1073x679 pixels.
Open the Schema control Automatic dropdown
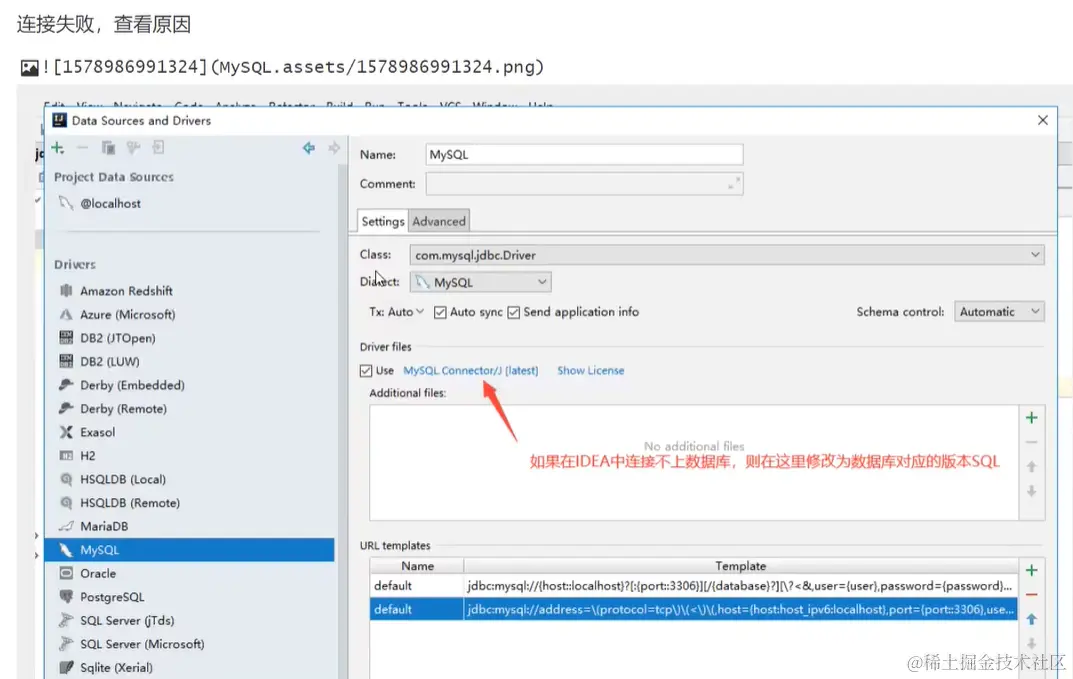coord(999,312)
